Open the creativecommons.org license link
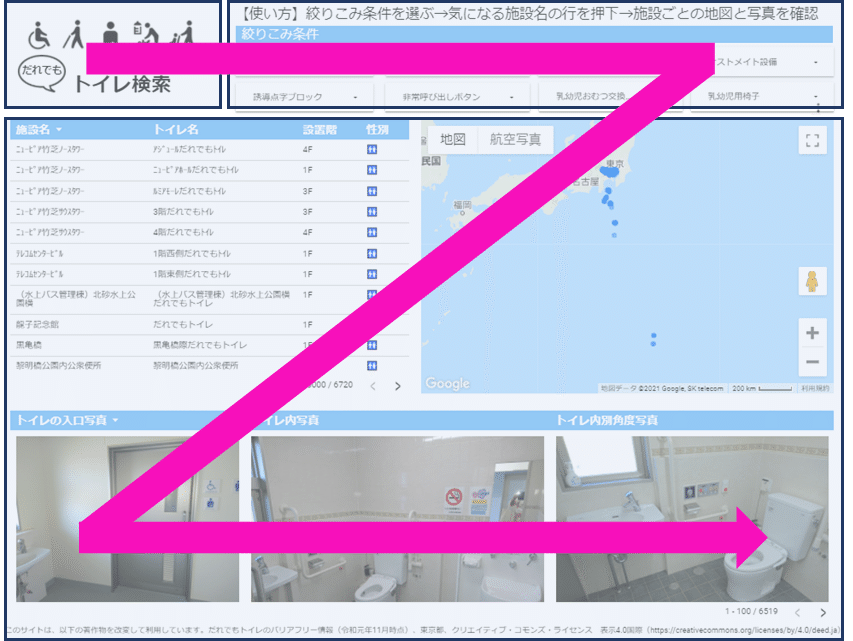Screen dimensions: 853x641 (x=745, y=630)
